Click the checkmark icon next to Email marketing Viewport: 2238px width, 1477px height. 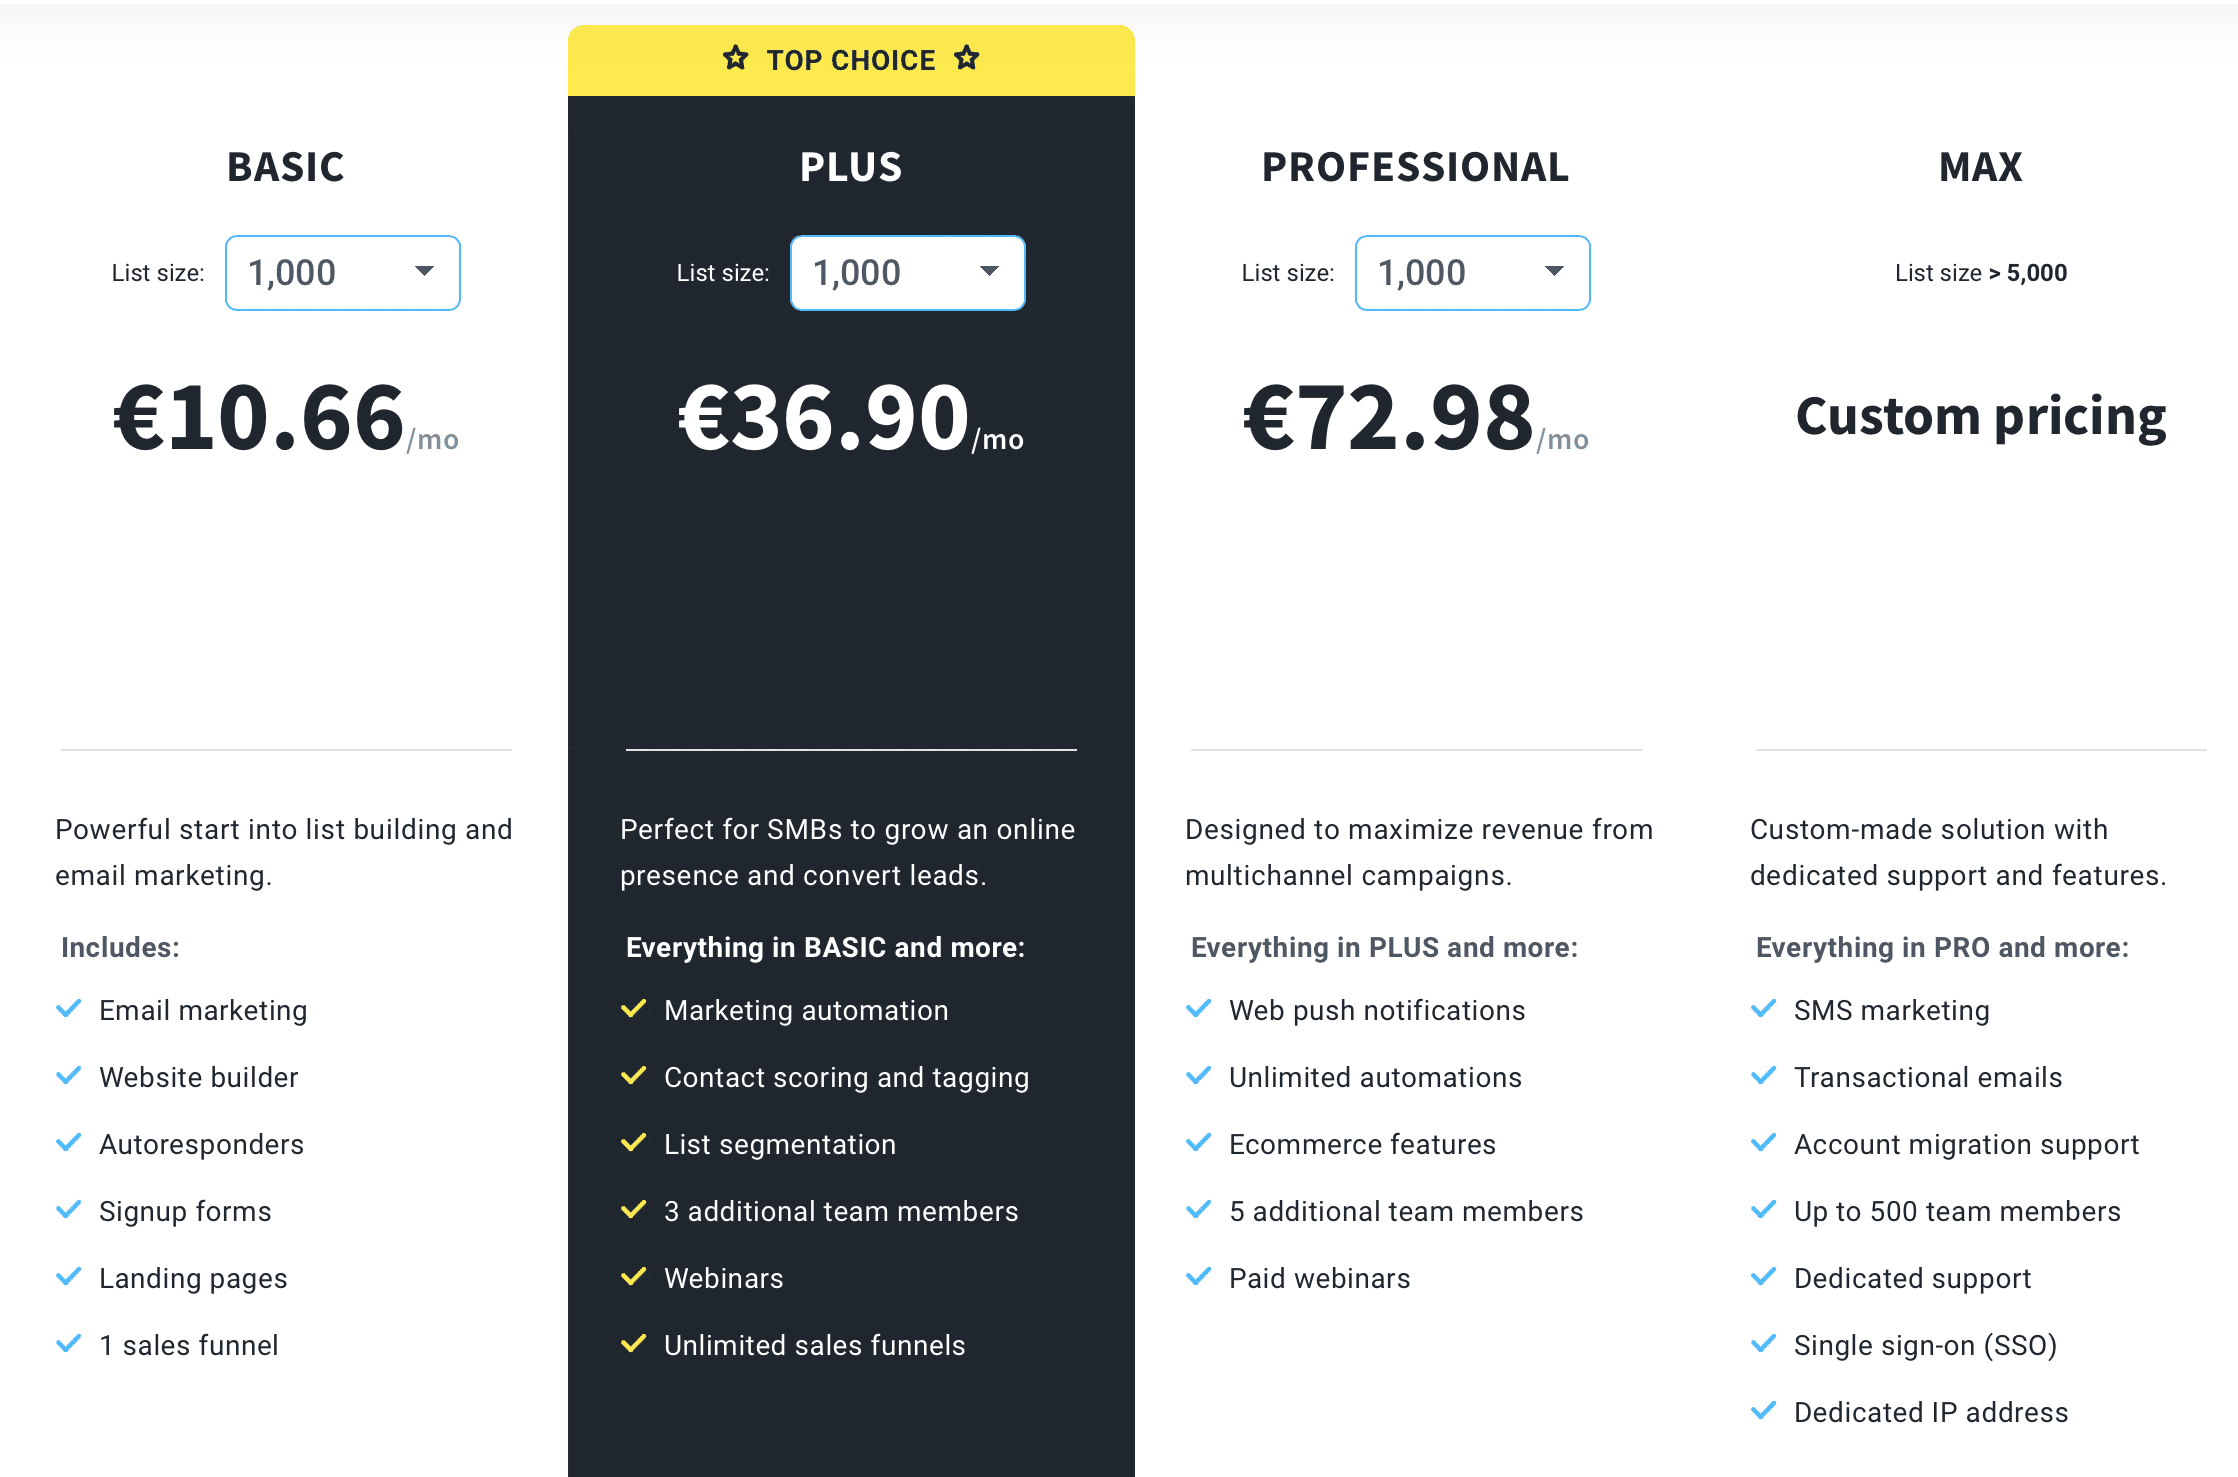[x=69, y=1008]
